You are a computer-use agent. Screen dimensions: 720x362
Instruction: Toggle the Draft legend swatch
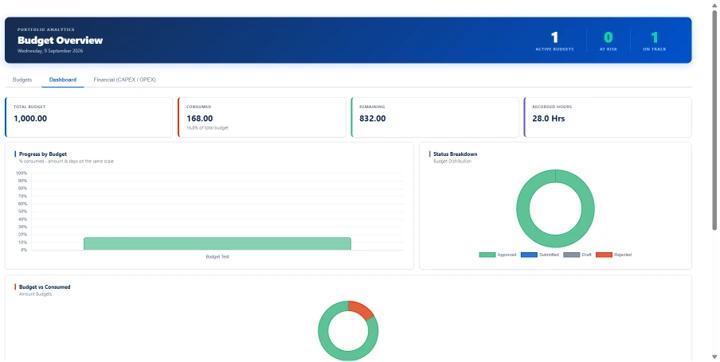coord(572,255)
